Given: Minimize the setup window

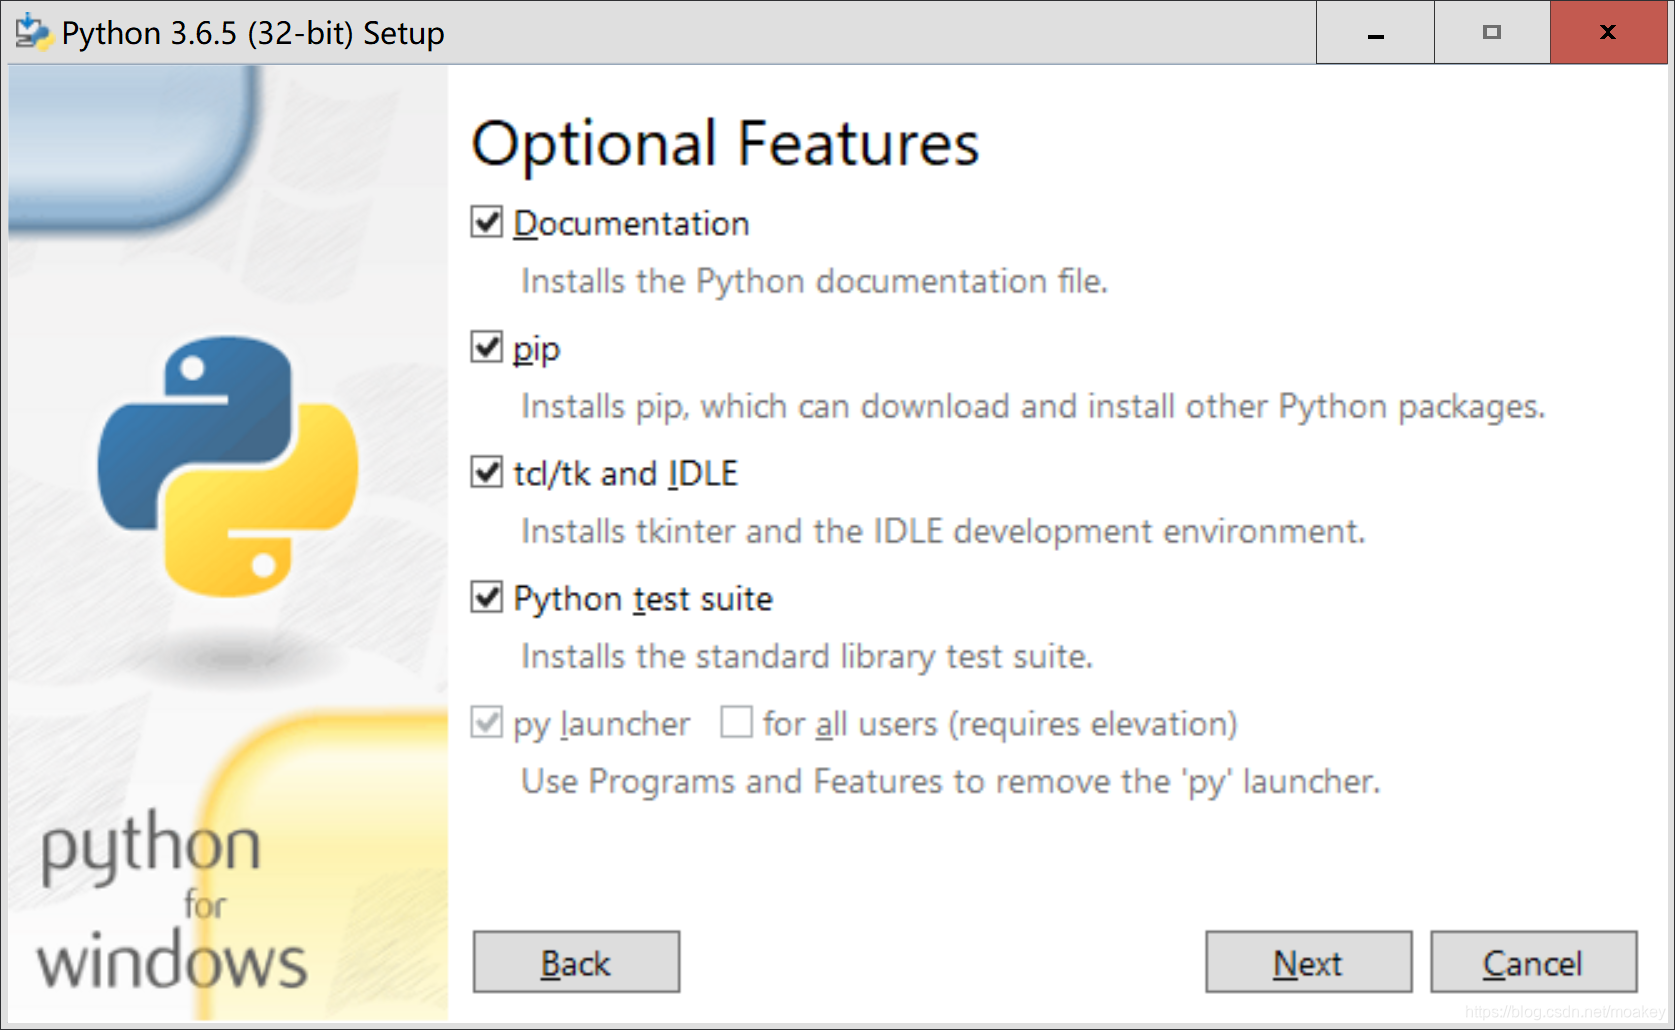Looking at the screenshot, I should click(1375, 32).
